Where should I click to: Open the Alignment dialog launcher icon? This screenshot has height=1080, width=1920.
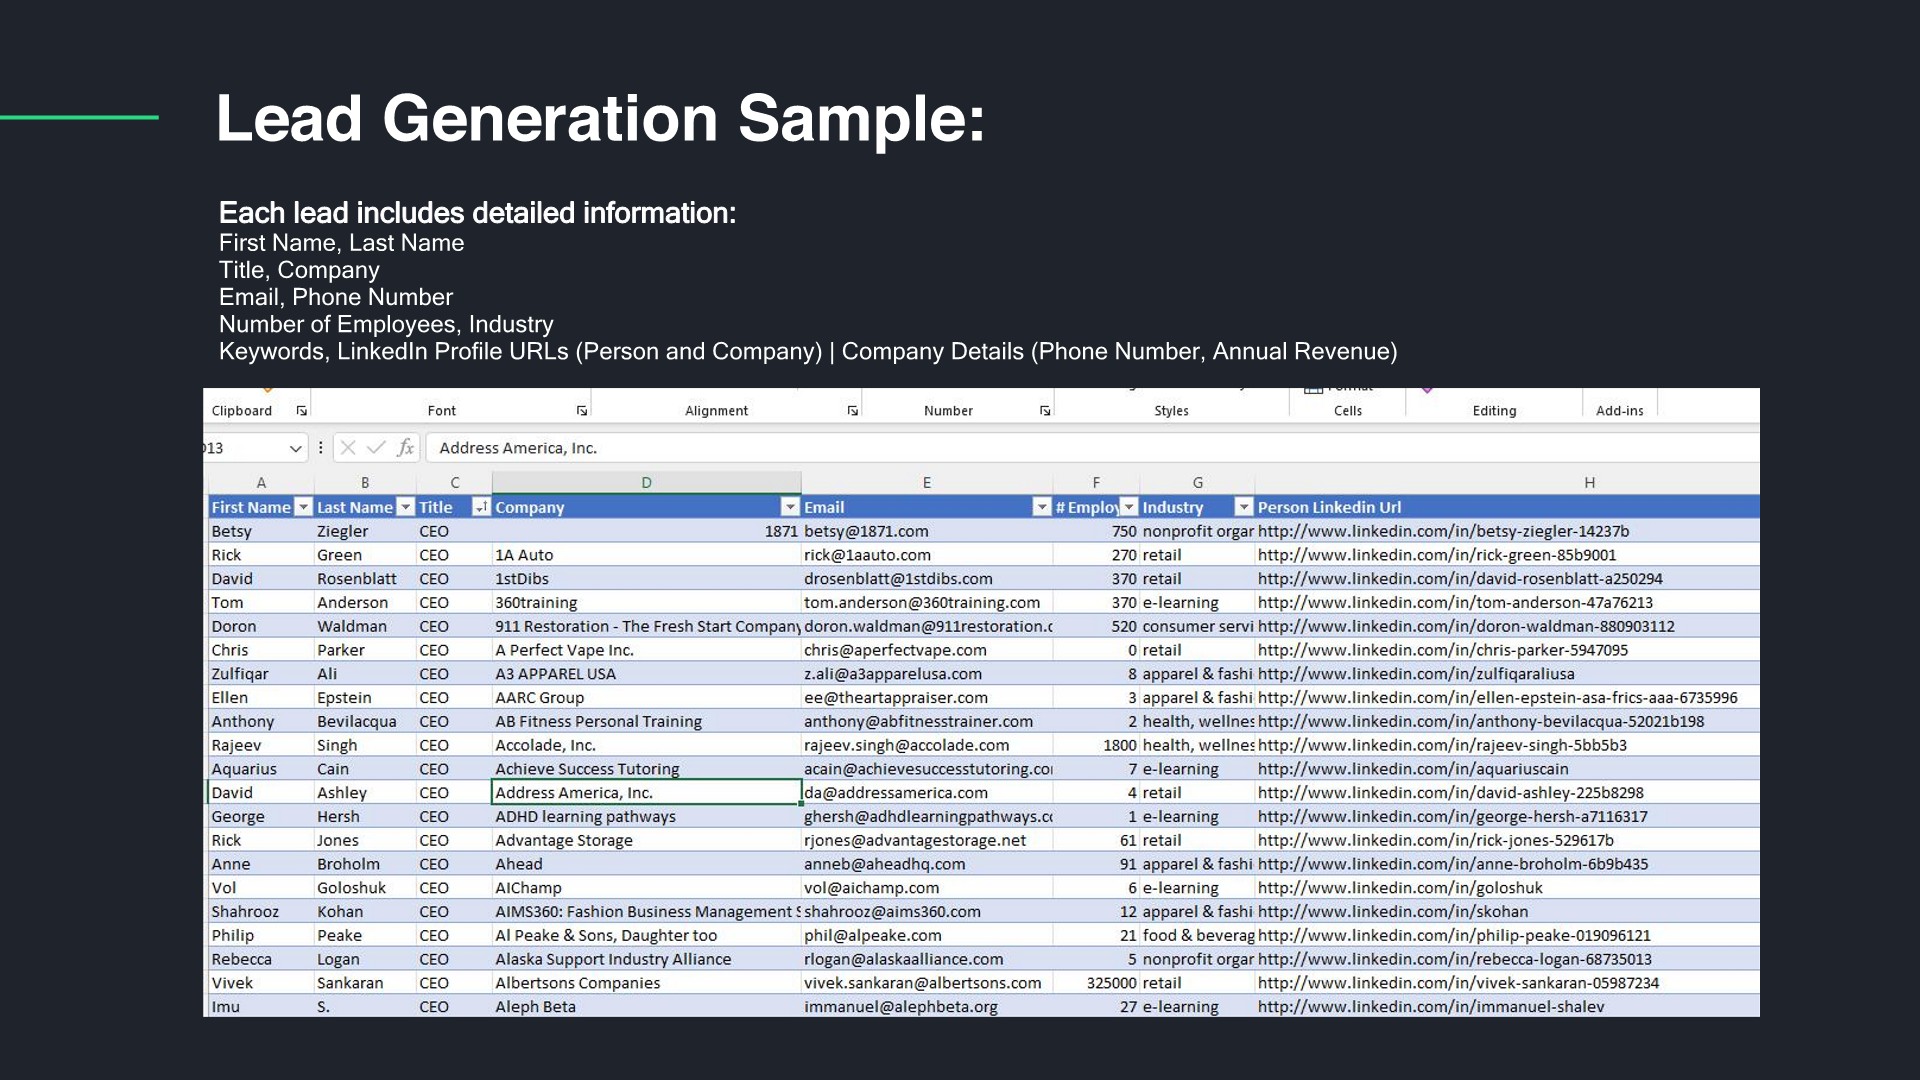click(852, 410)
